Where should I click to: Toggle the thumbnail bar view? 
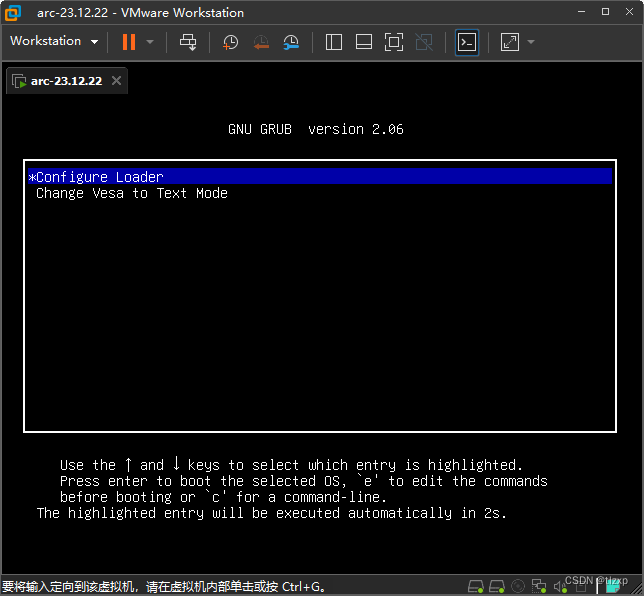tap(364, 42)
